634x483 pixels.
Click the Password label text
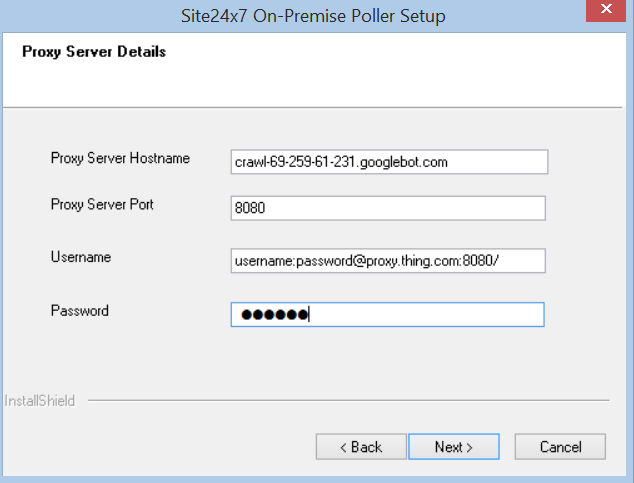80,311
